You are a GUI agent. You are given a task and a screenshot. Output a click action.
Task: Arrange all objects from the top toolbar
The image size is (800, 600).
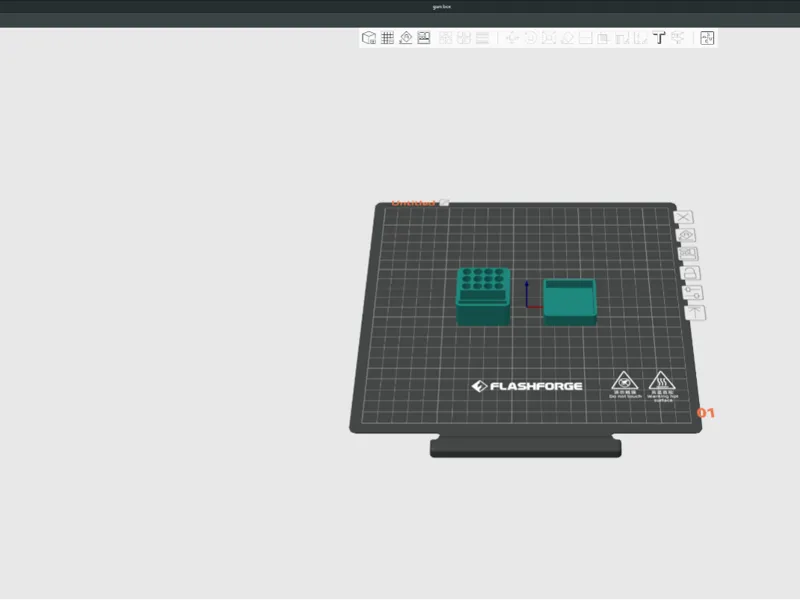point(424,38)
